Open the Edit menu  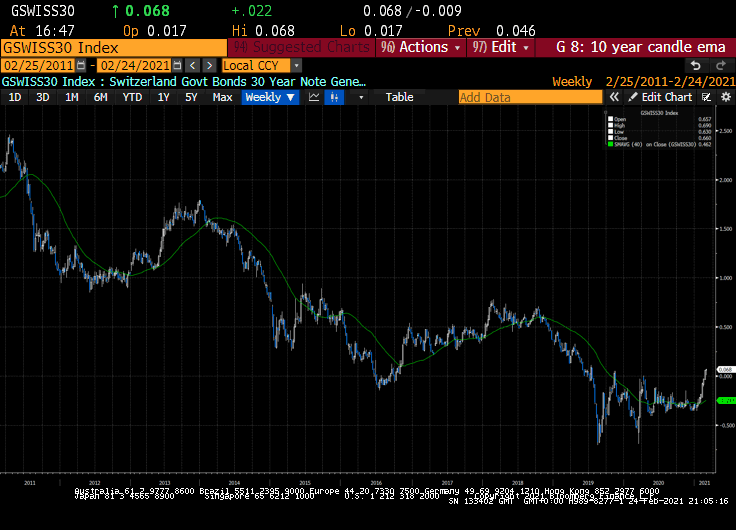pyautogui.click(x=500, y=47)
